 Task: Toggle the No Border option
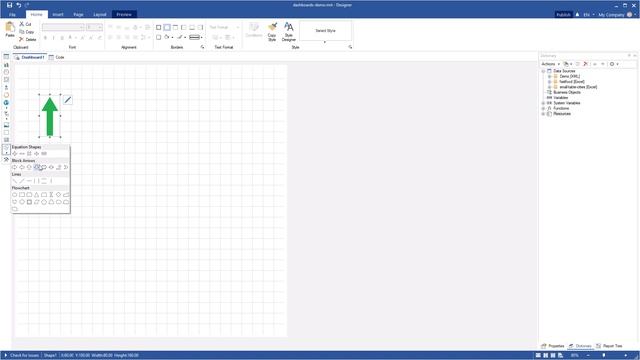pyautogui.click(x=167, y=27)
